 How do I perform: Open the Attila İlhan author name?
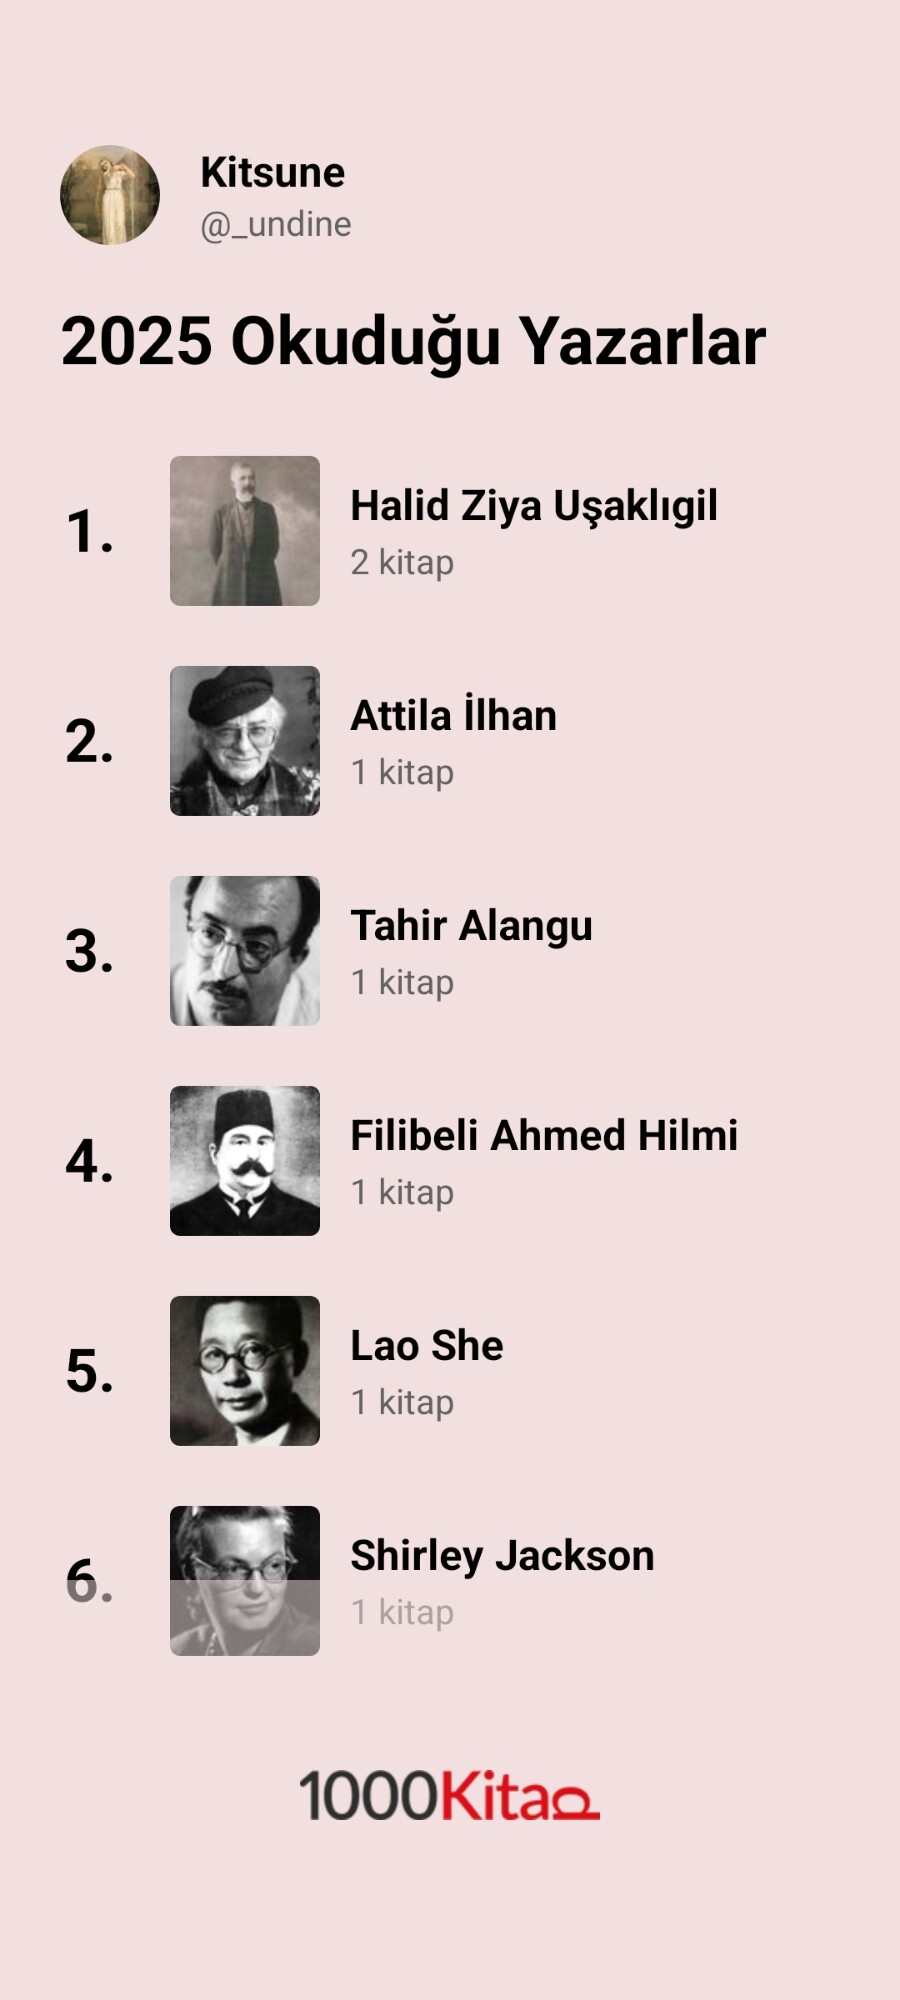(x=453, y=716)
